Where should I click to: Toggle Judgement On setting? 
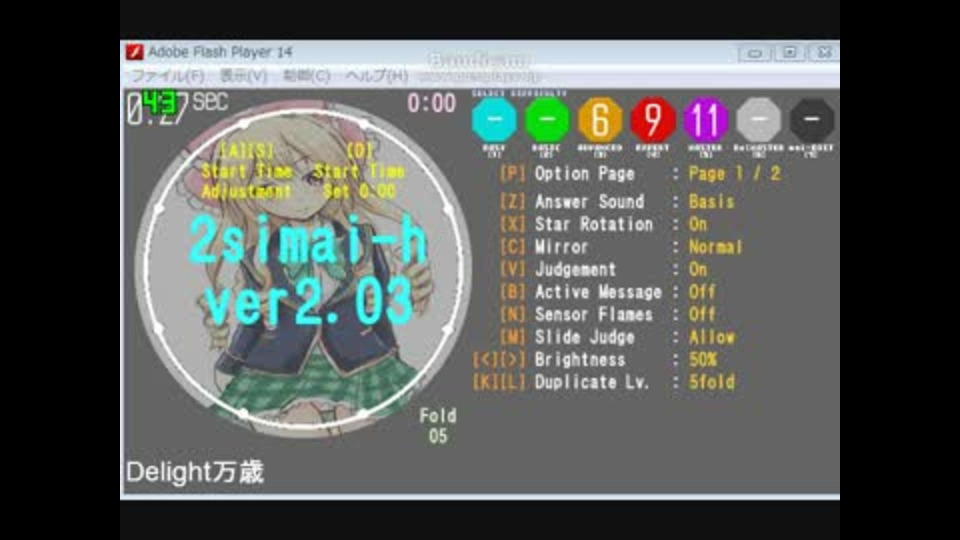(x=698, y=269)
